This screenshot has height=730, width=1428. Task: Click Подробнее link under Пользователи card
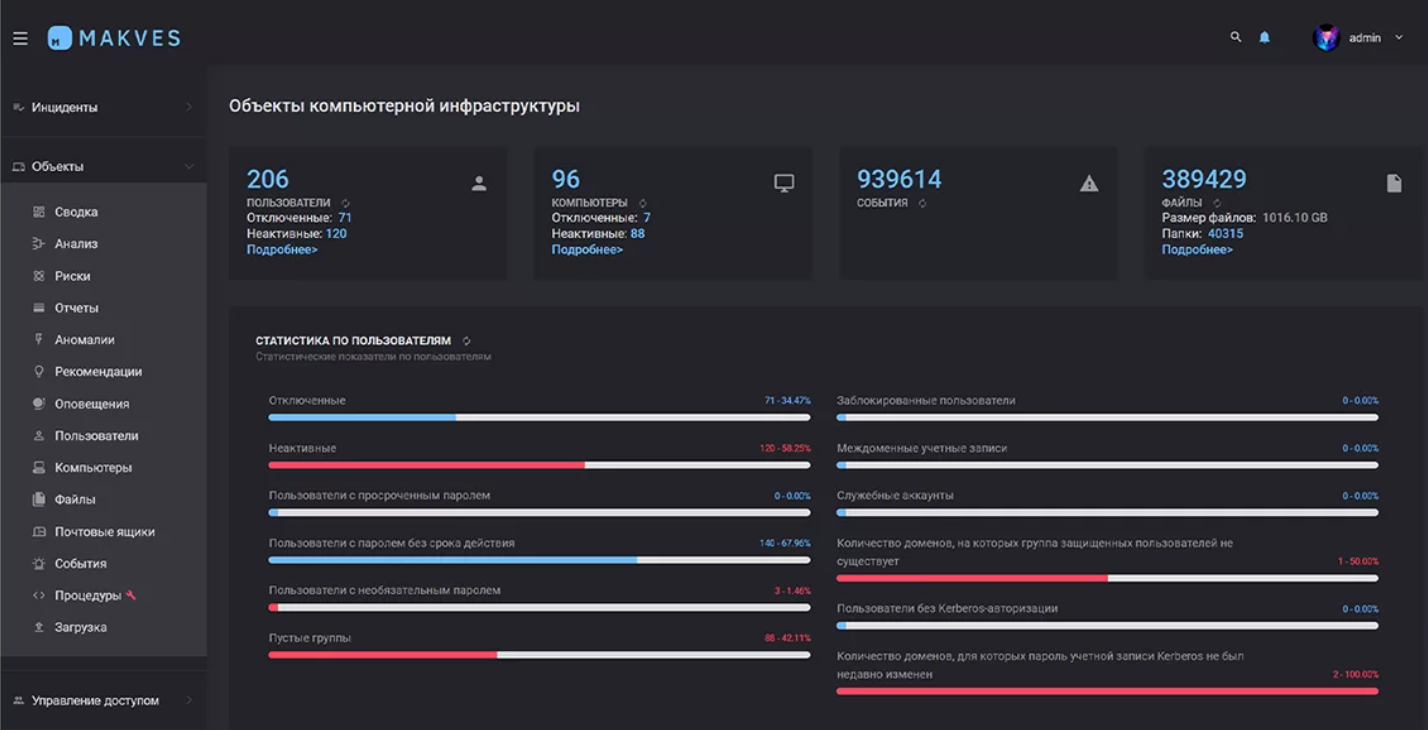coord(282,250)
